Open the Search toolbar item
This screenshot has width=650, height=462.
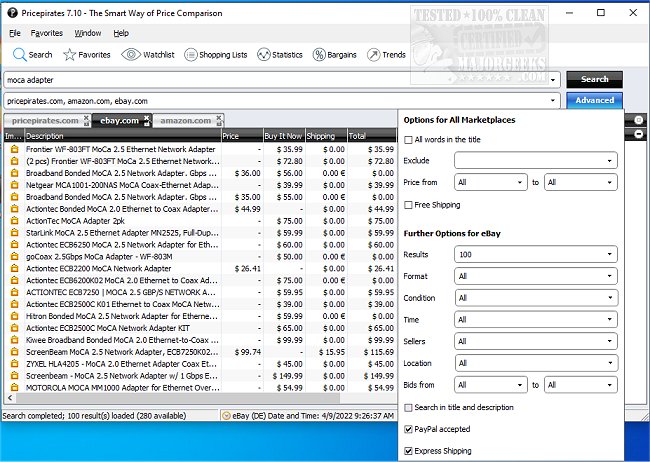(x=32, y=55)
